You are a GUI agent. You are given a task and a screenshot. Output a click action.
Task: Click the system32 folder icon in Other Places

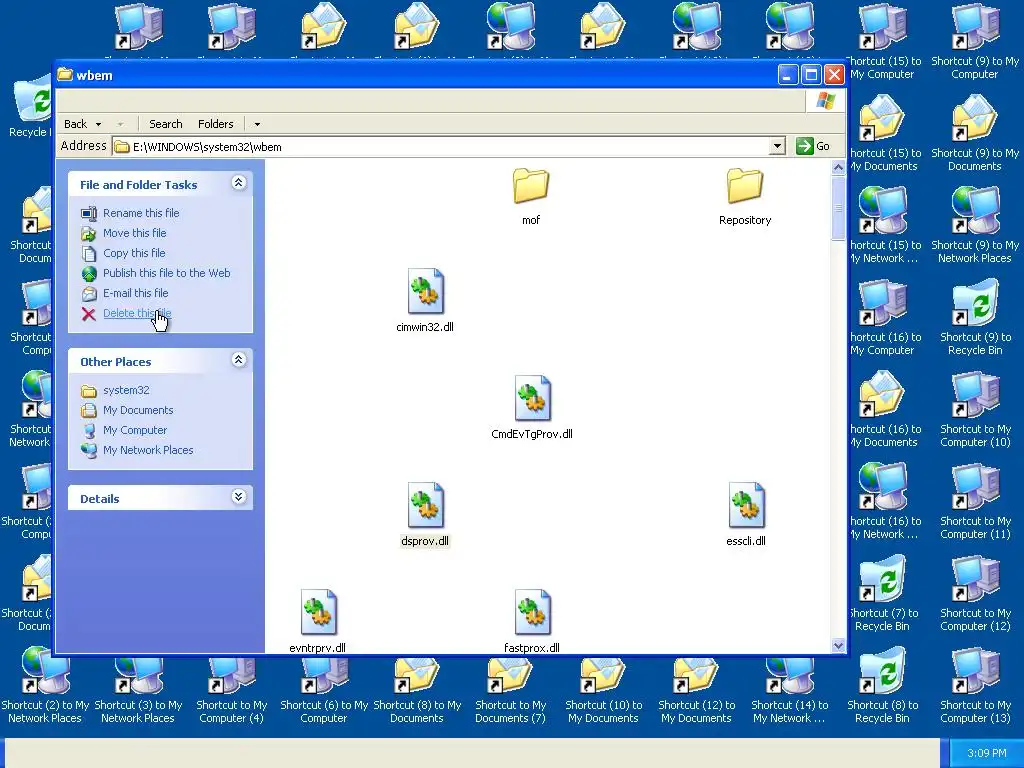pyautogui.click(x=89, y=391)
